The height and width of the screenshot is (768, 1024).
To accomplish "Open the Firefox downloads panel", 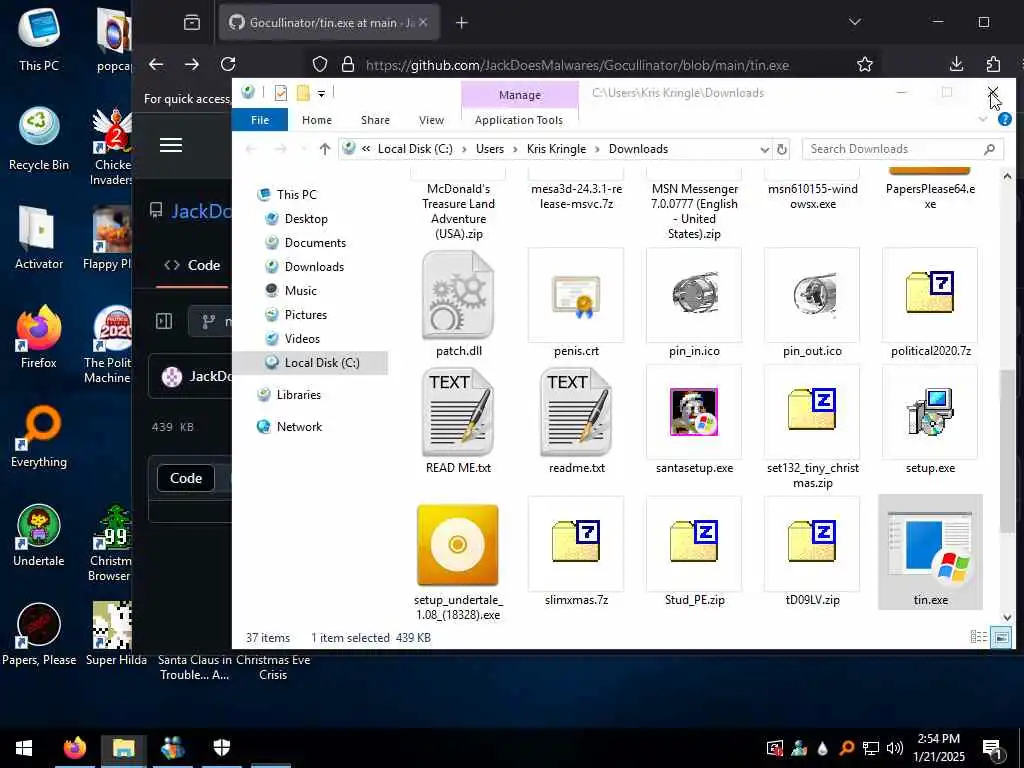I will (956, 64).
